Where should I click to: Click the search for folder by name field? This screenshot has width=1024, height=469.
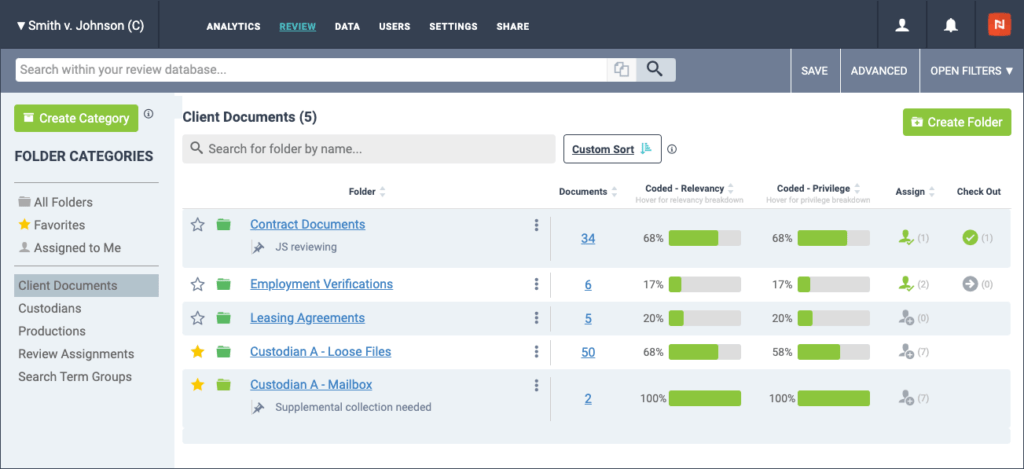[368, 149]
